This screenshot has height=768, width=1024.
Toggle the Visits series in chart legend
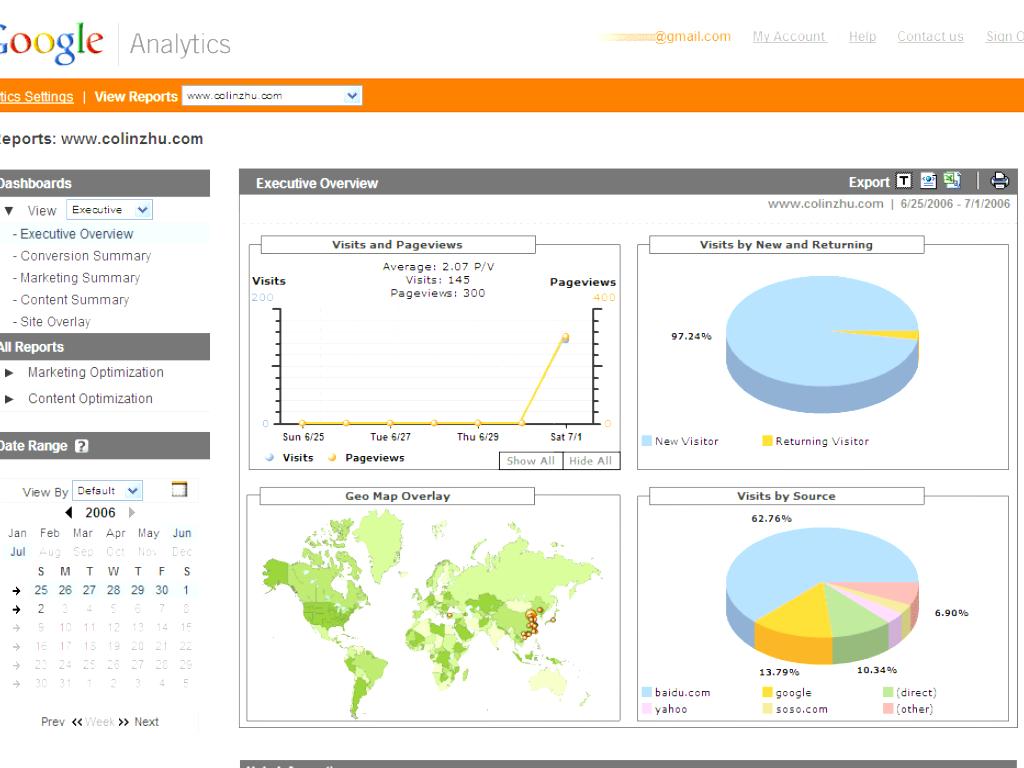click(x=297, y=458)
